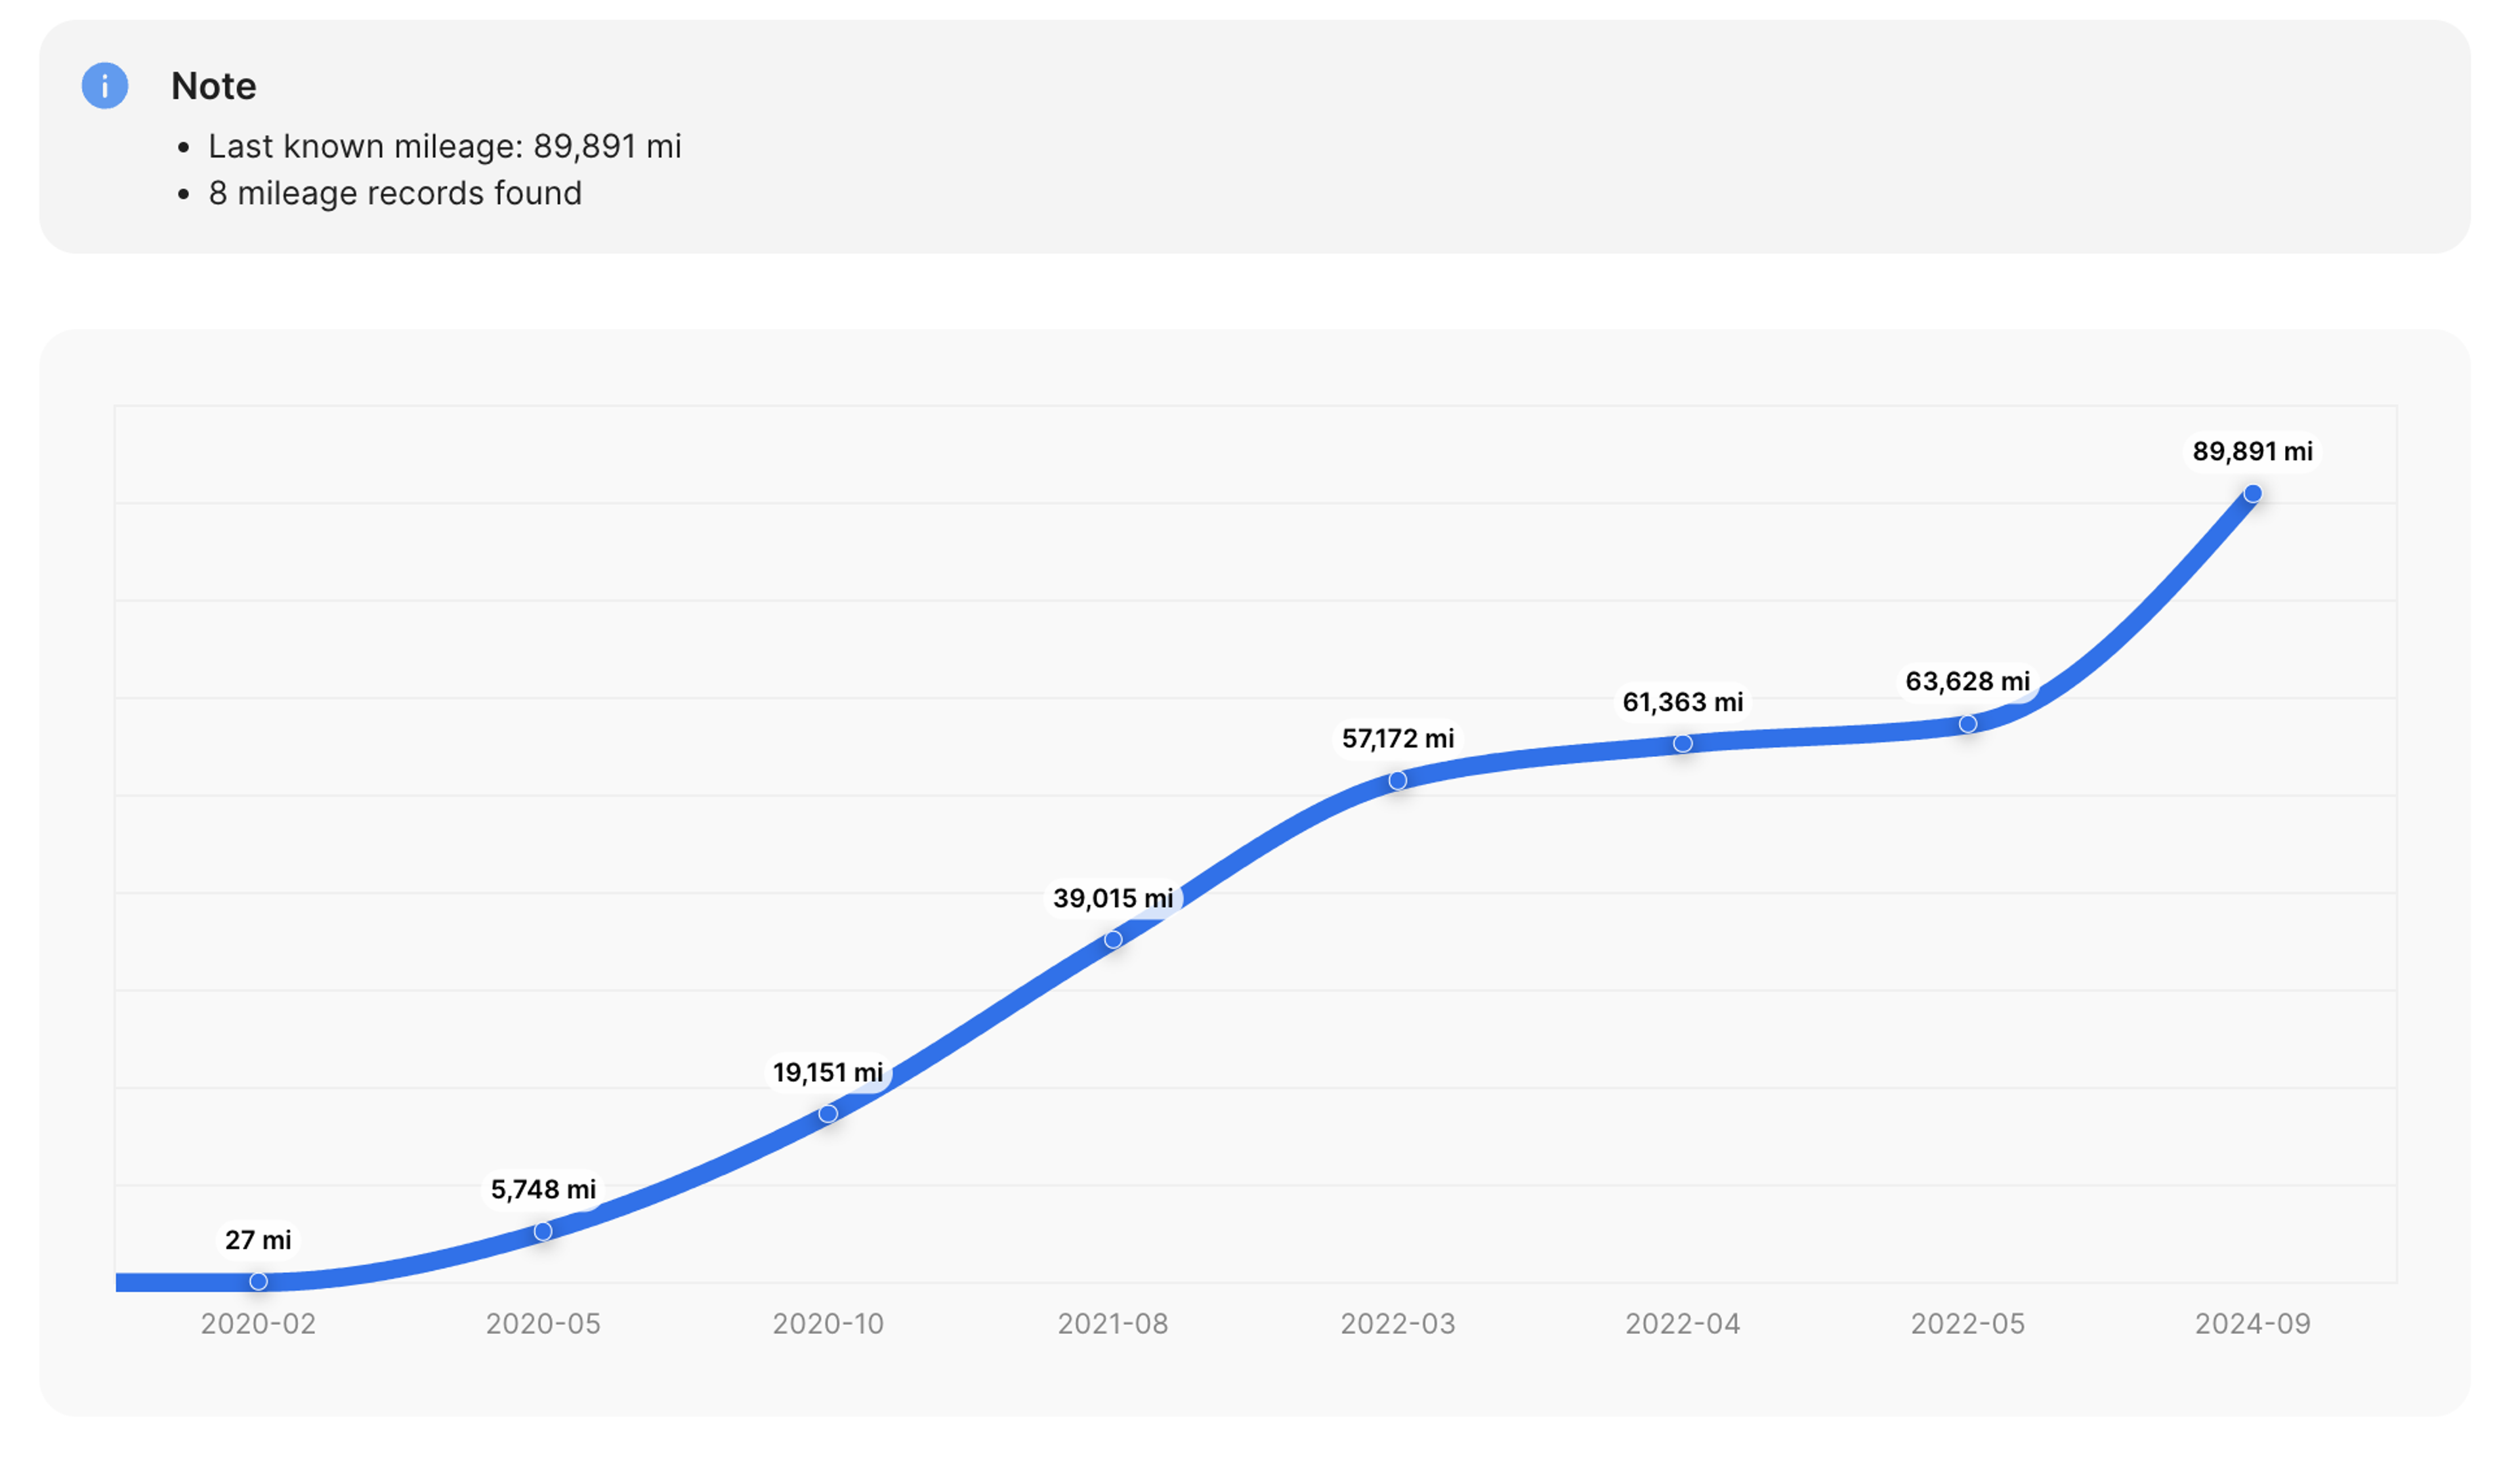Screen dimensions: 2520x1458
Task: Click the 8 mileage records found text
Action: [395, 193]
